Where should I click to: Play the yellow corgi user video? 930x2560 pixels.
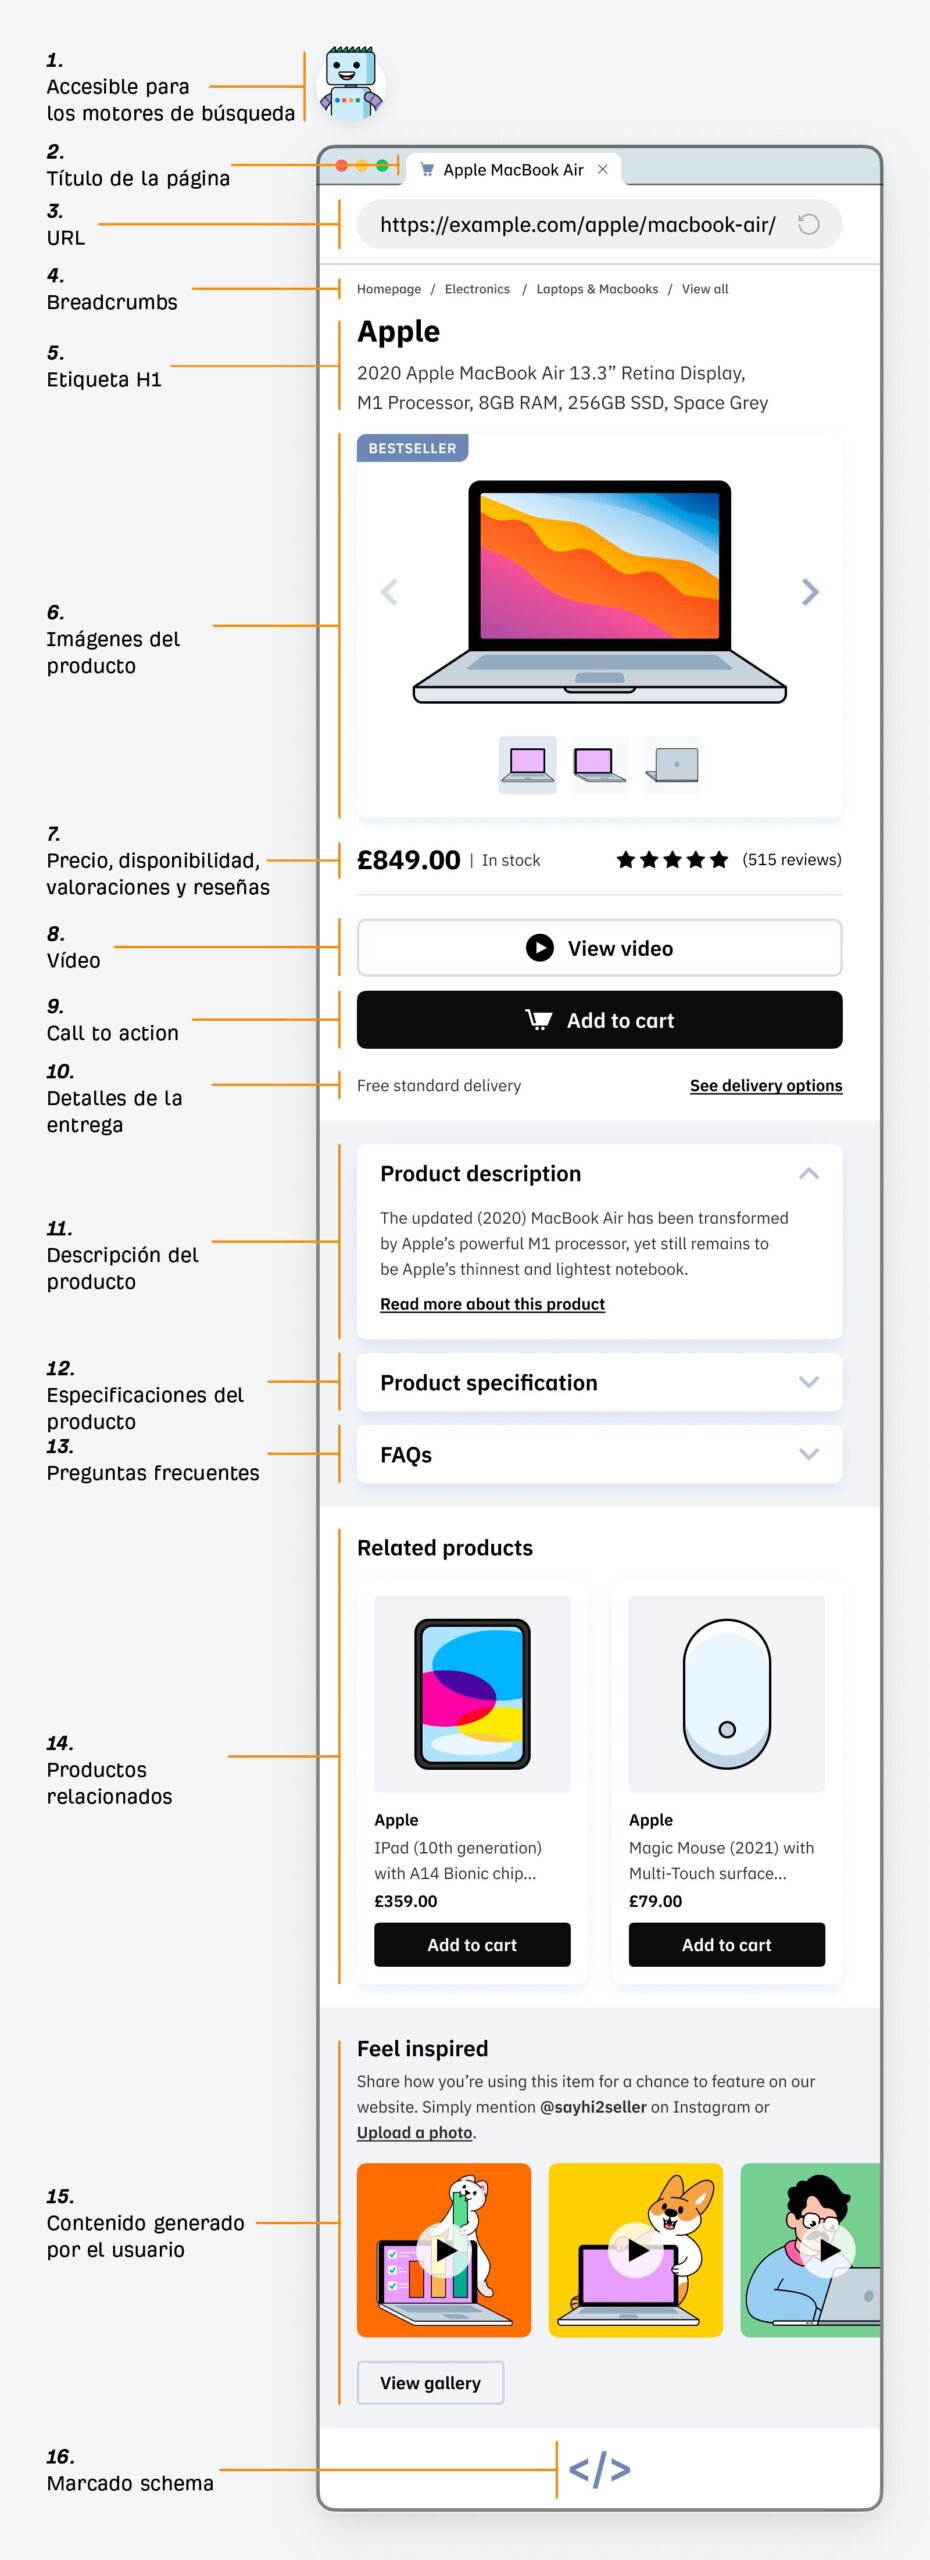[x=636, y=2250]
